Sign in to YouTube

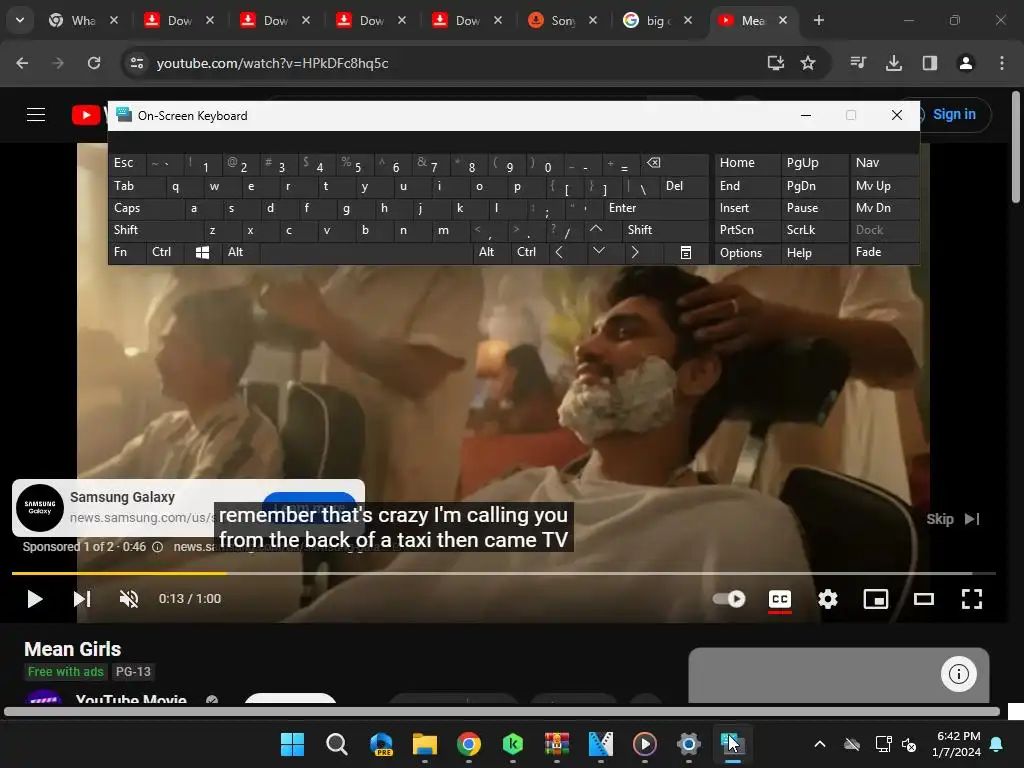point(953,115)
